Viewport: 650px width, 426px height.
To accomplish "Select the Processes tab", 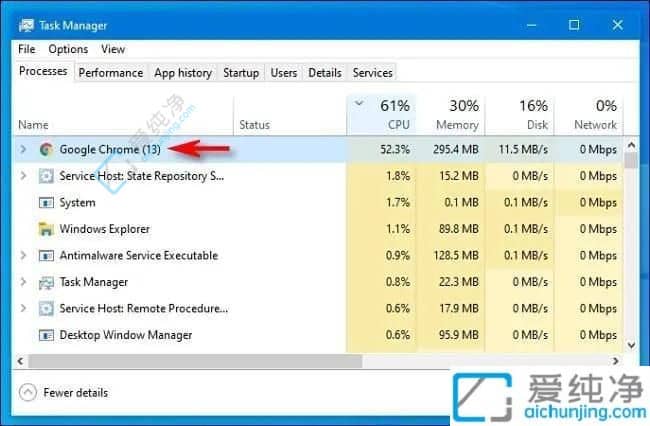I will click(43, 71).
